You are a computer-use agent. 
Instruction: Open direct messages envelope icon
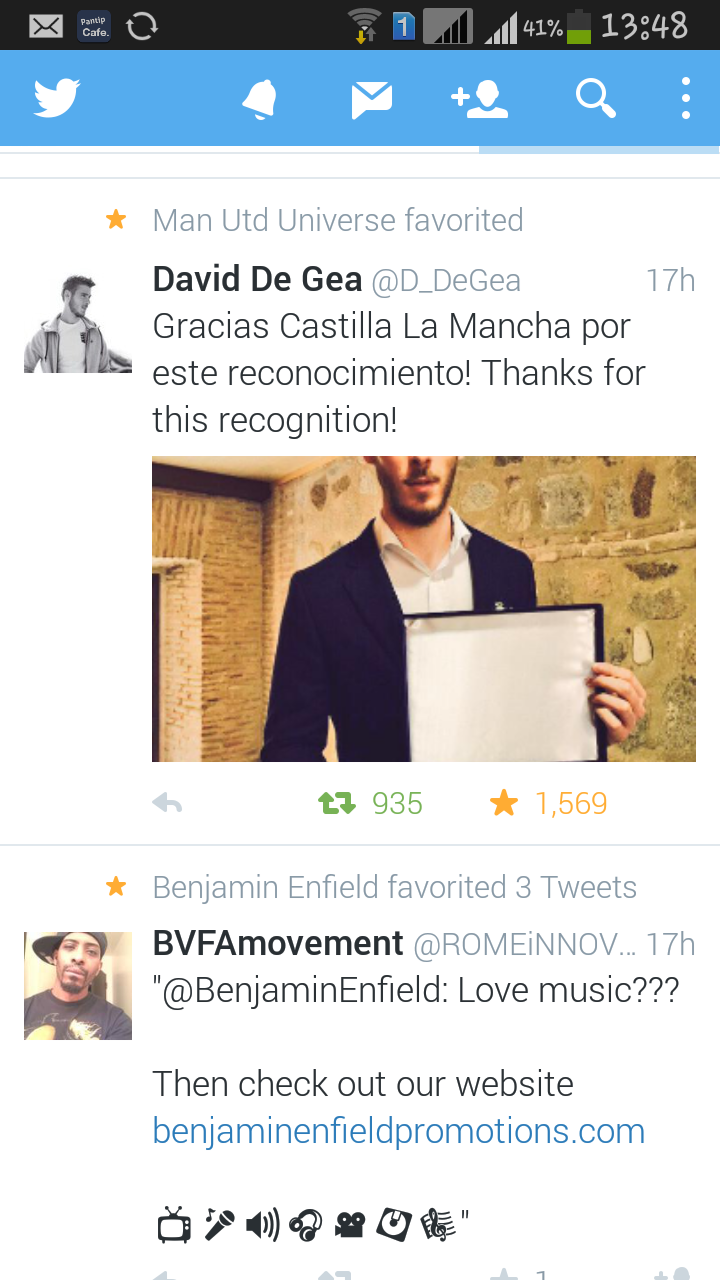372,99
